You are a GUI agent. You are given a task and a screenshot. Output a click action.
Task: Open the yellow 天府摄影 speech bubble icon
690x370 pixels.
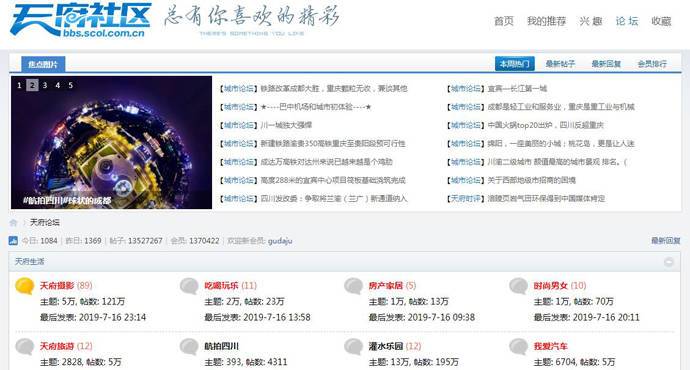tap(25, 286)
